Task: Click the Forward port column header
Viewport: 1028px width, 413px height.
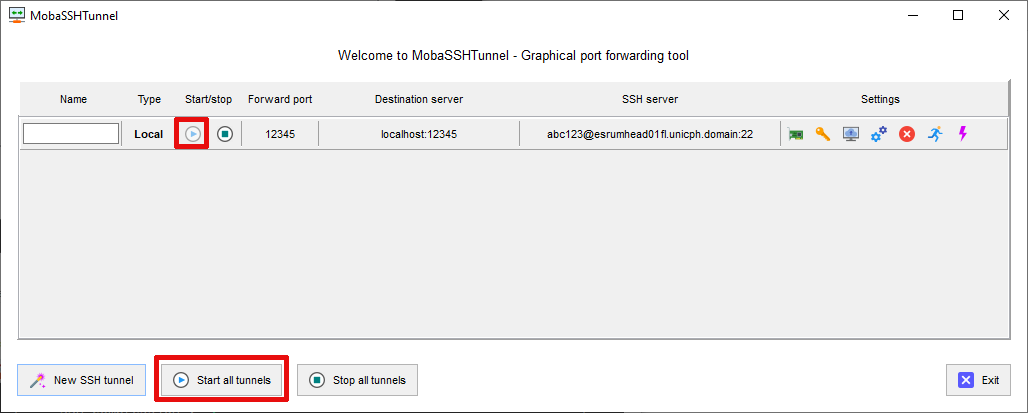Action: tap(280, 100)
